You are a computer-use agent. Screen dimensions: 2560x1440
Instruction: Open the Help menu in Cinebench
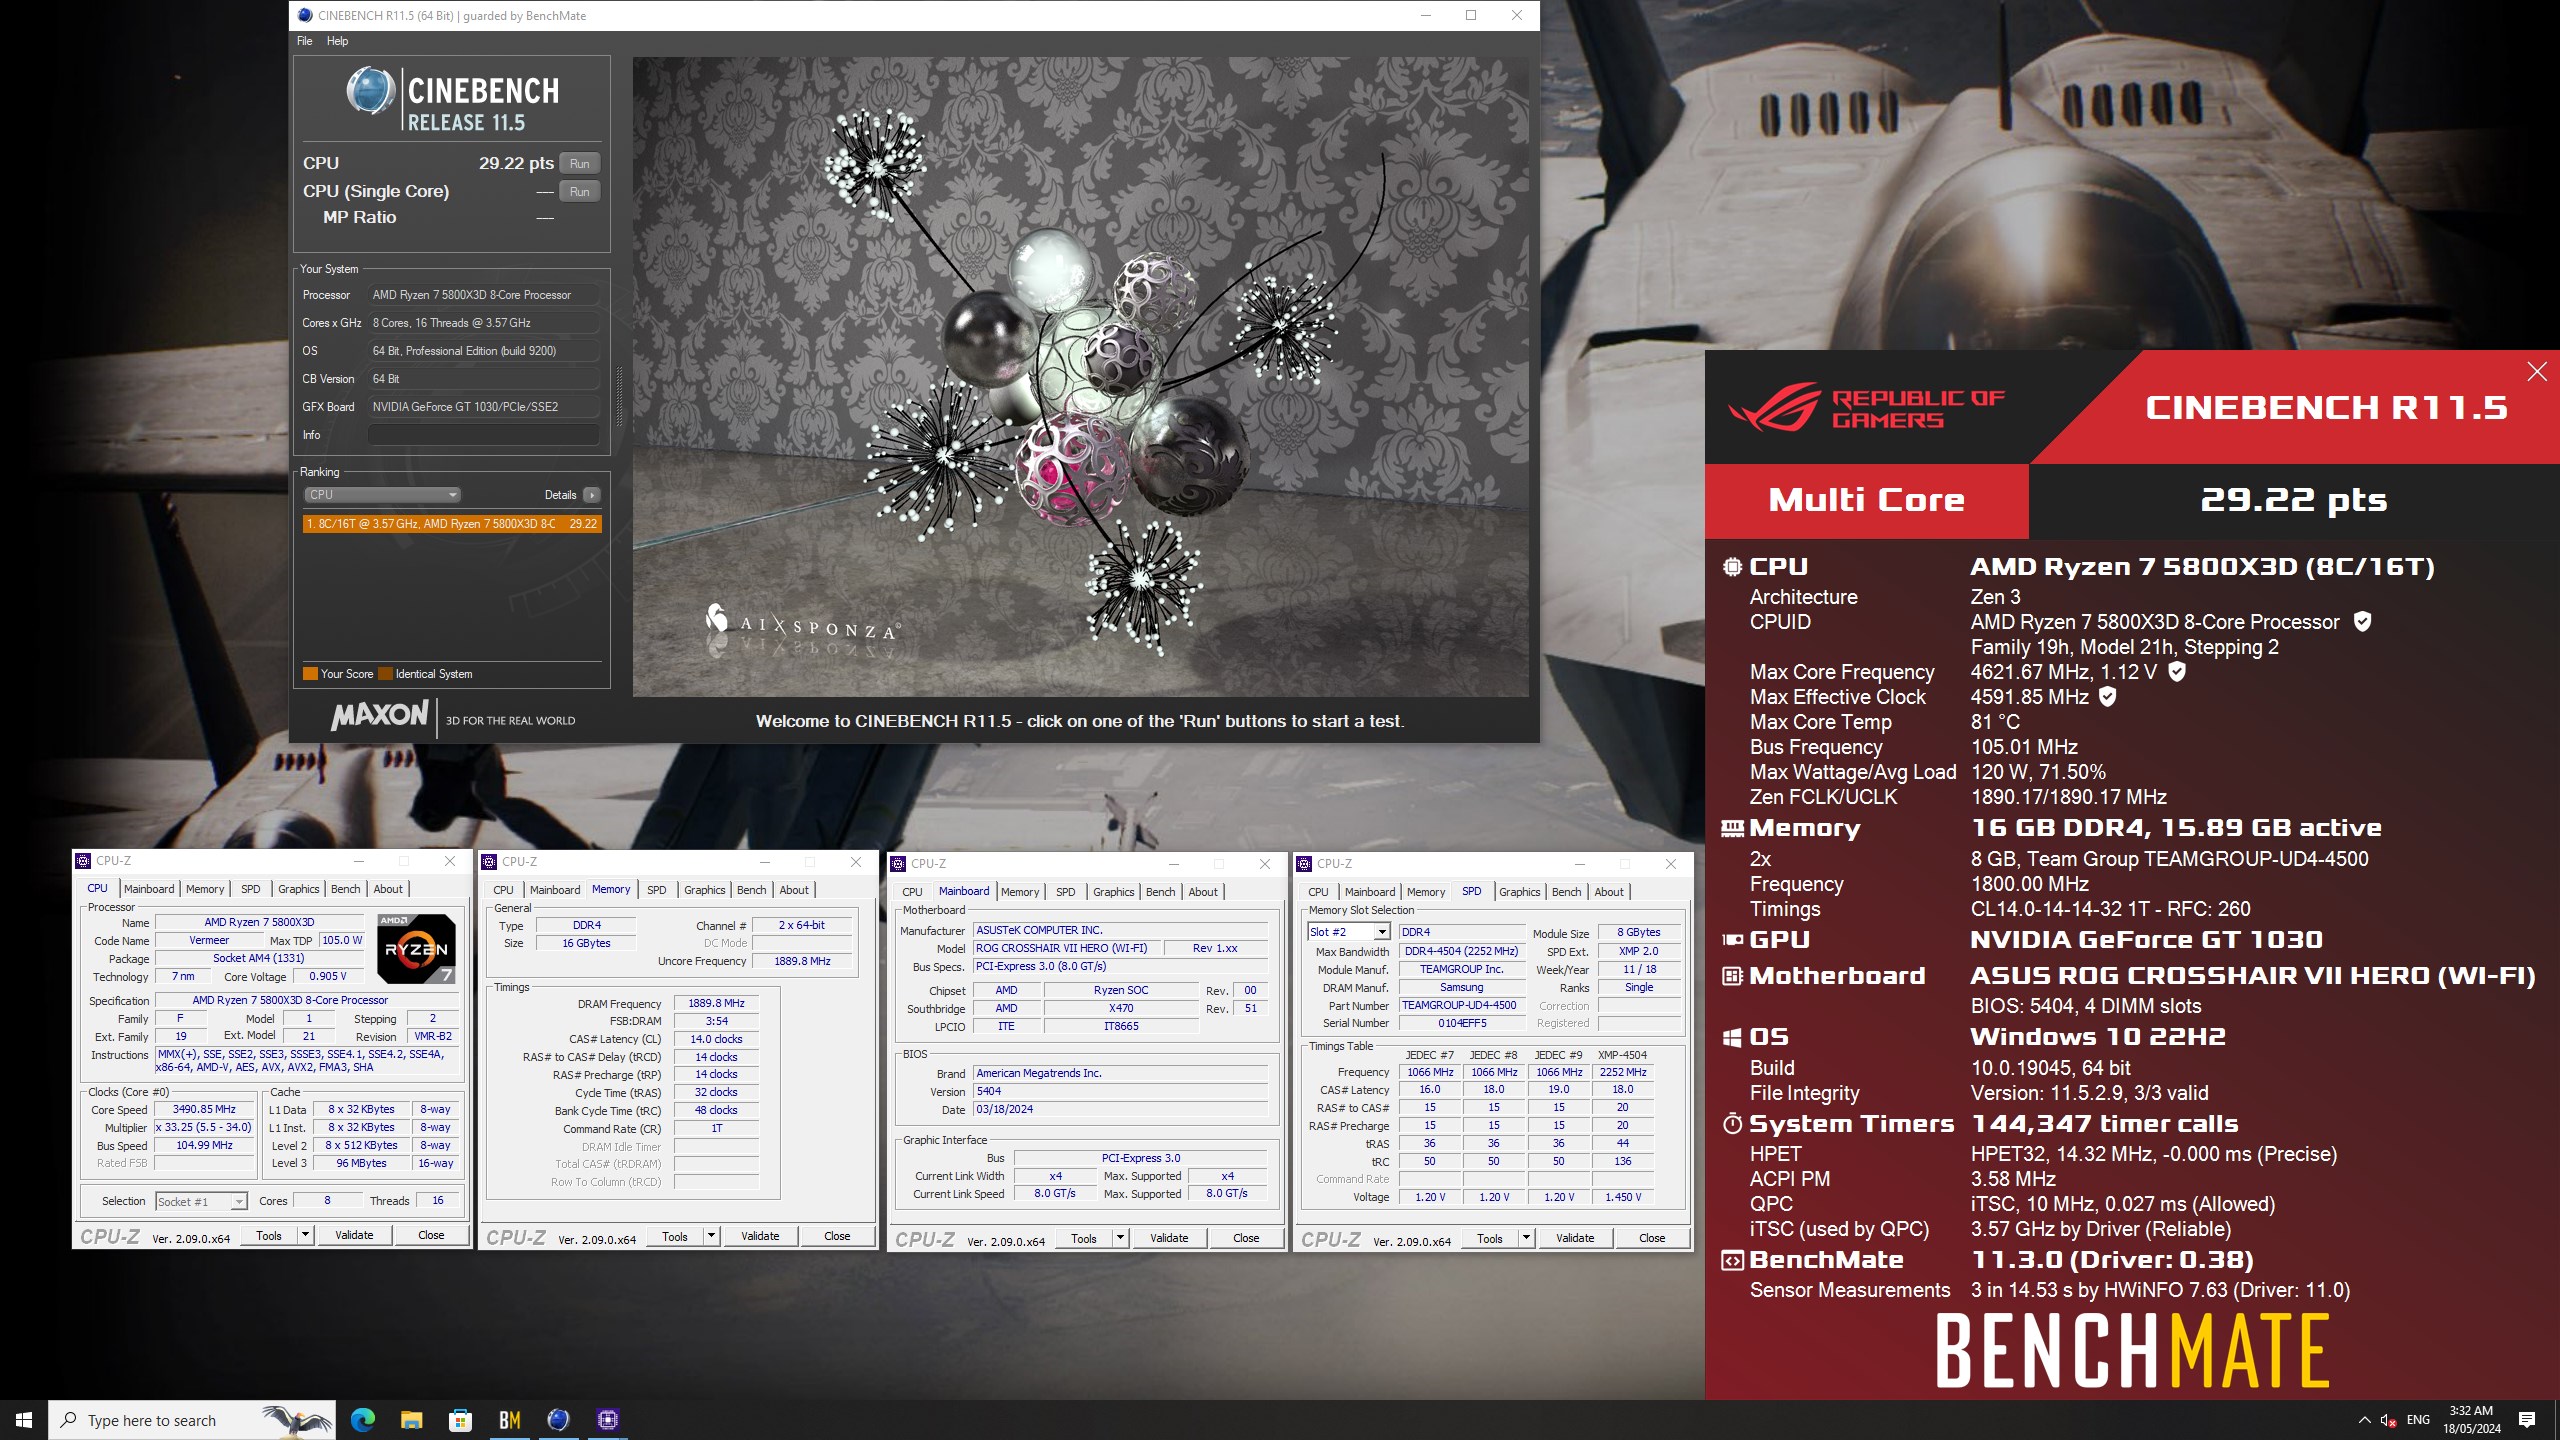tap(337, 41)
